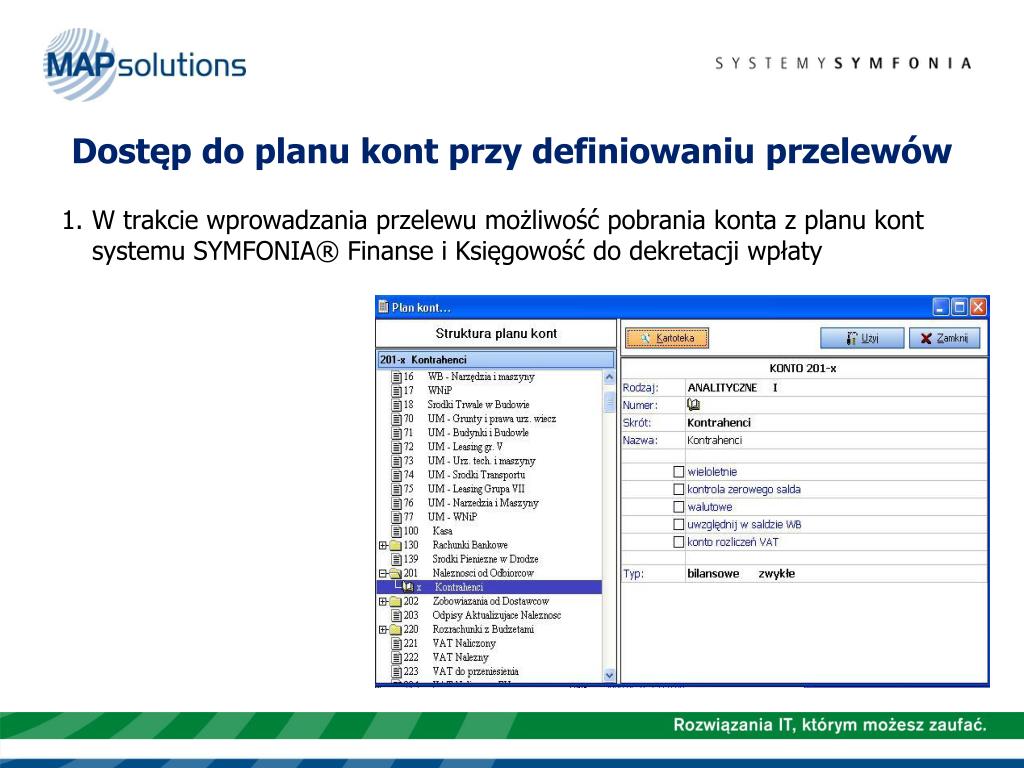This screenshot has height=768, width=1024.
Task: Enable uwzględnij w saldzie WB
Action: 679,524
